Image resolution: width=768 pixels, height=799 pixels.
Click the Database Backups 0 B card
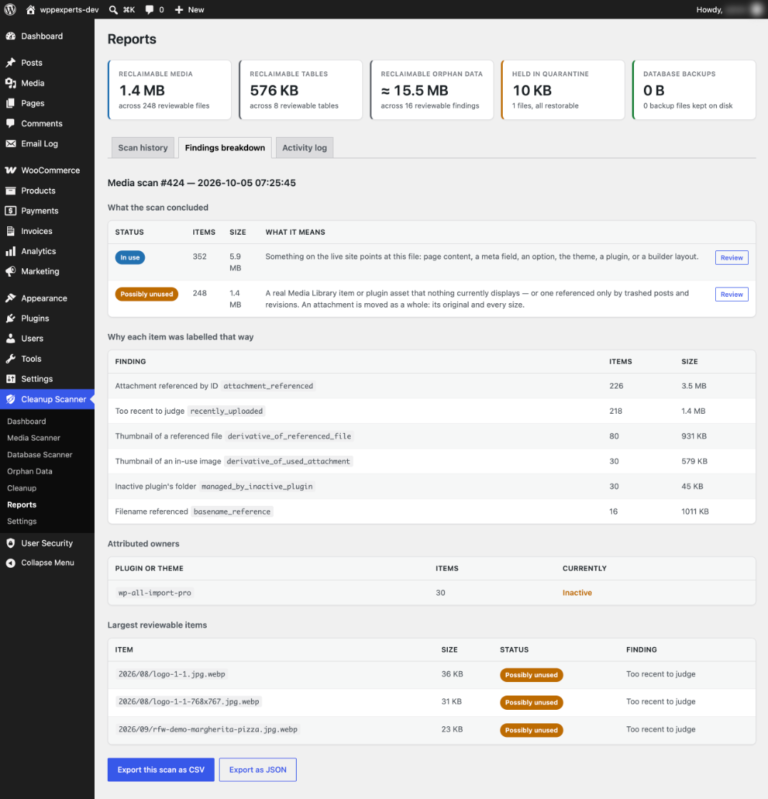point(694,90)
